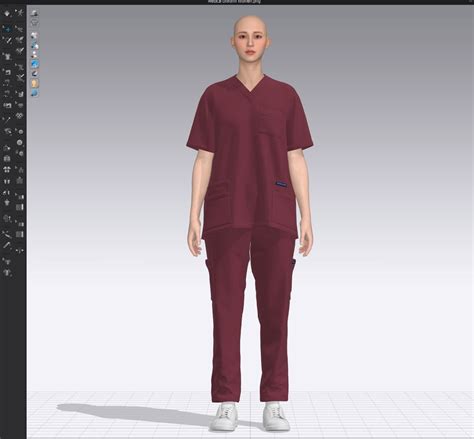The height and width of the screenshot is (439, 474).
Task: Click the navy label on the scrub top
Action: [x=282, y=183]
